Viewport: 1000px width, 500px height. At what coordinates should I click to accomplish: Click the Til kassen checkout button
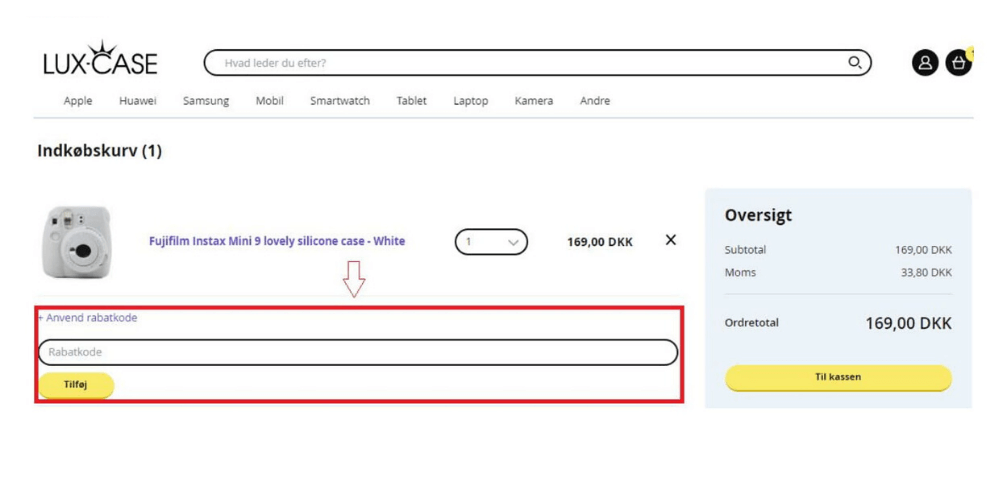point(838,378)
